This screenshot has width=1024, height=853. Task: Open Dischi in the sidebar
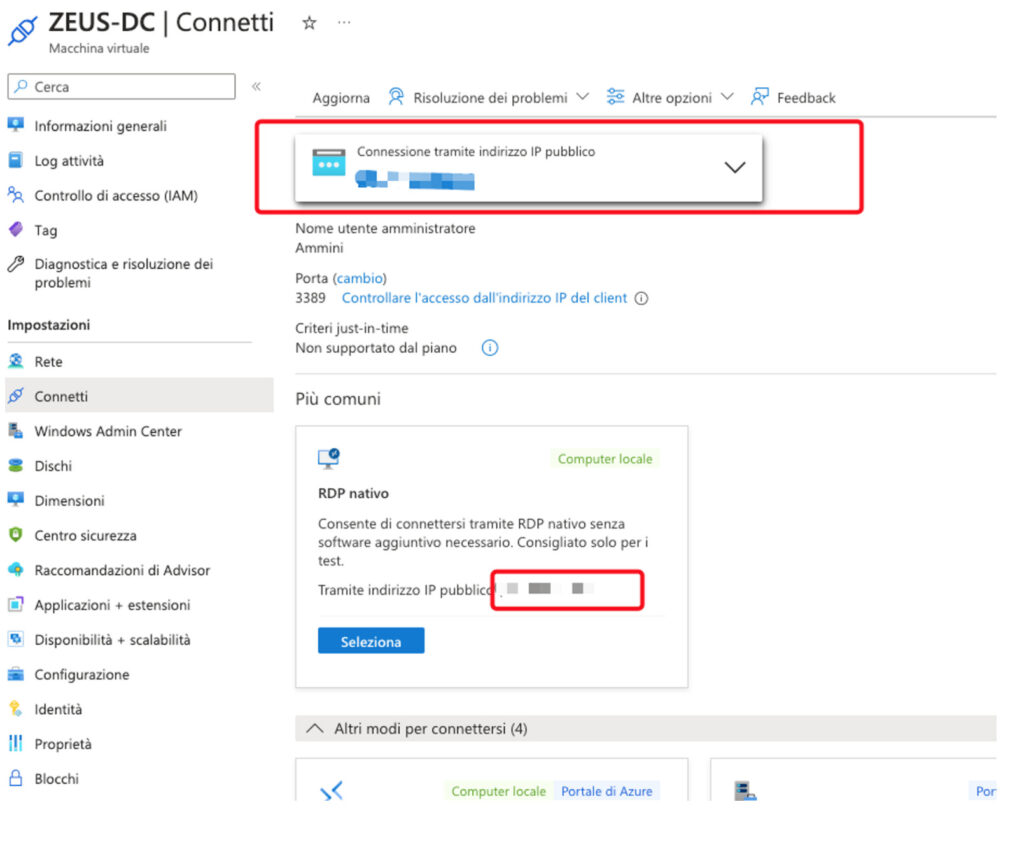53,466
